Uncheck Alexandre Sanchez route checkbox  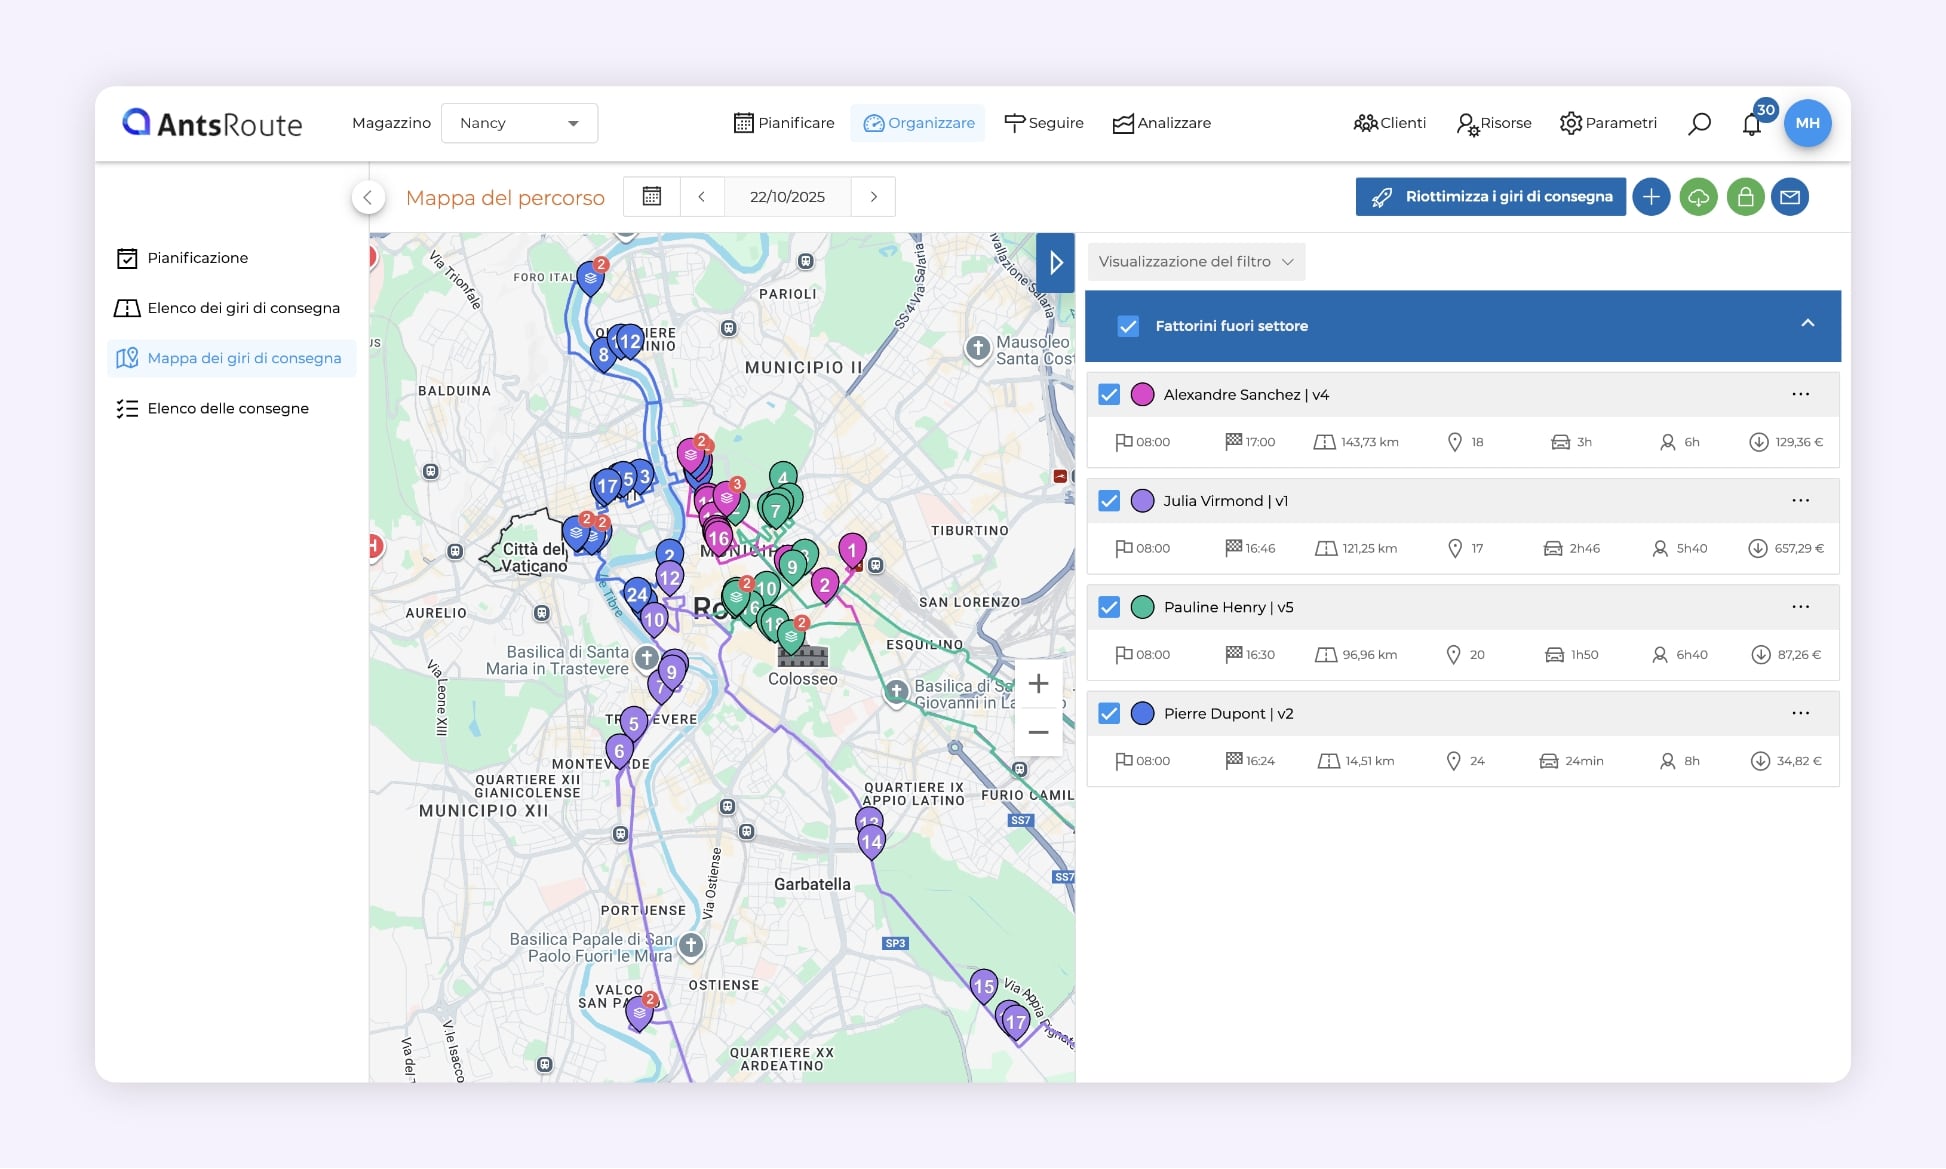[1109, 395]
